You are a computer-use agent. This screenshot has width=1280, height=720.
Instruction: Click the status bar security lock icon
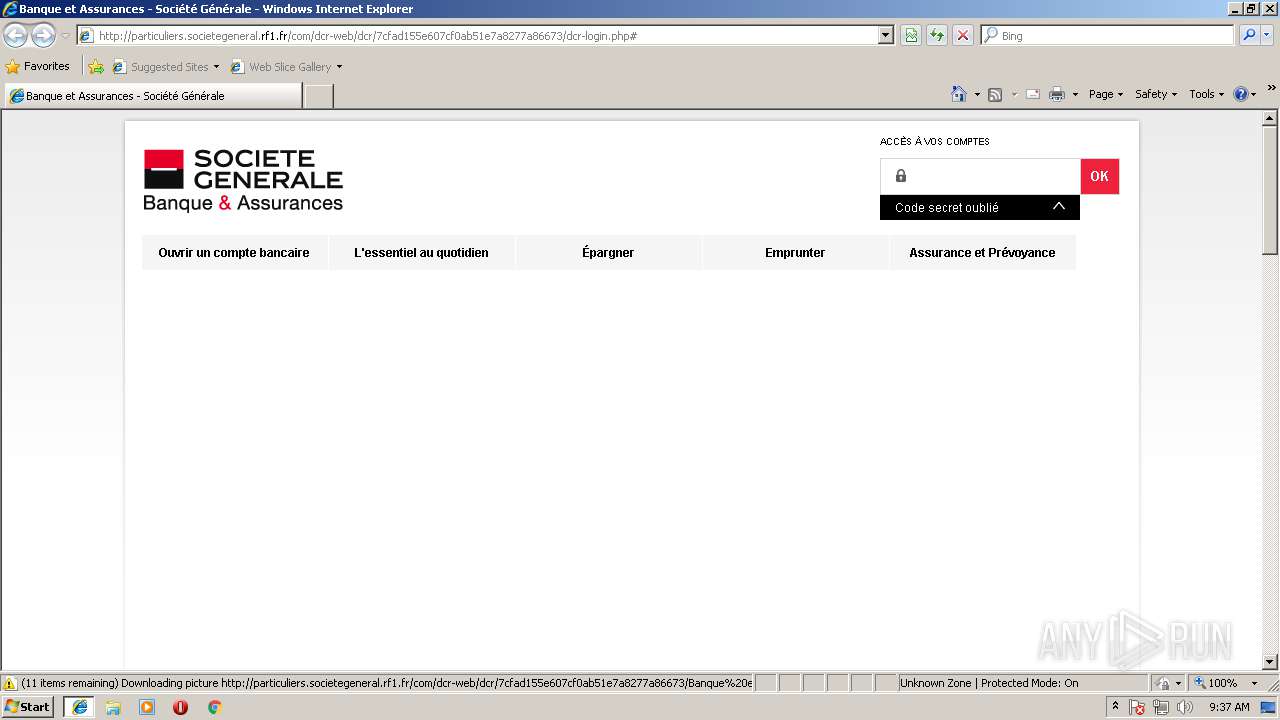(x=1163, y=684)
